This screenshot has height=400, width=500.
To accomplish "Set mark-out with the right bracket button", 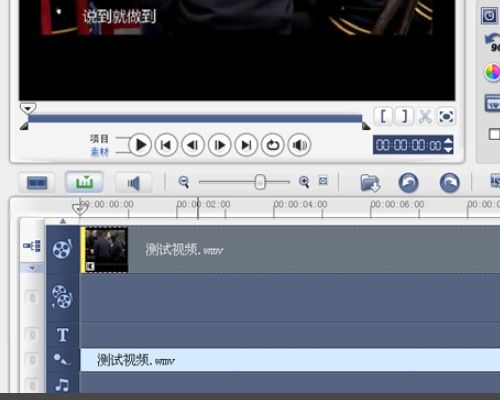I will point(404,116).
